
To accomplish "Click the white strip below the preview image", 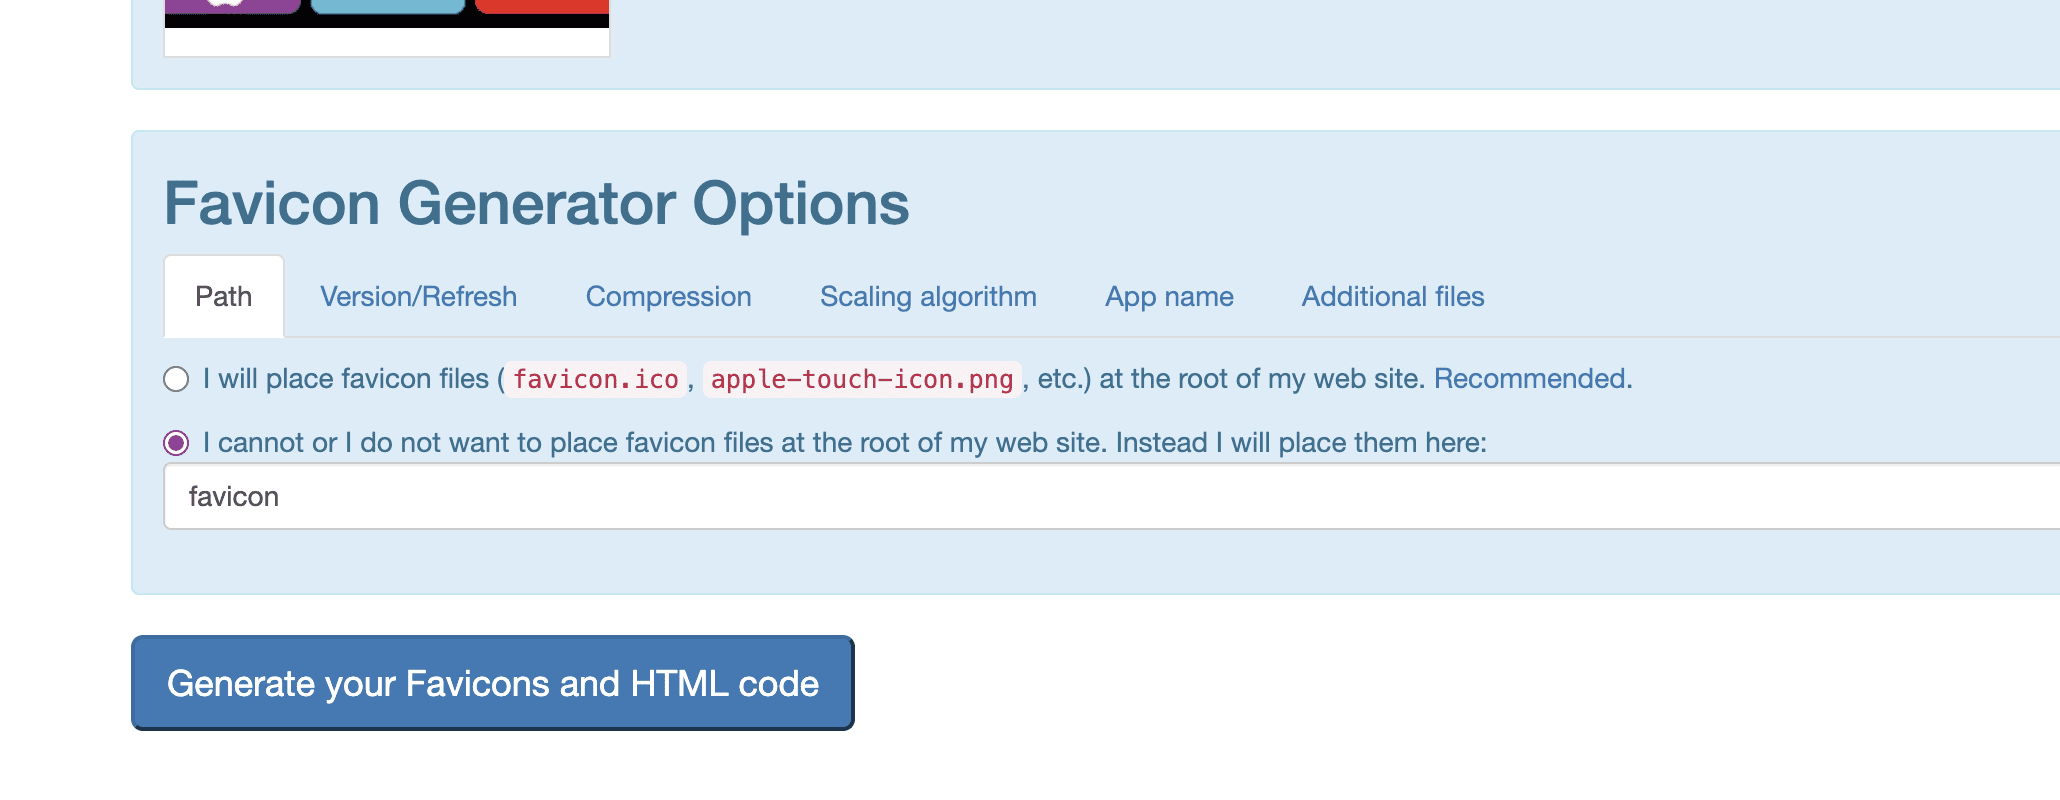I will (x=387, y=42).
